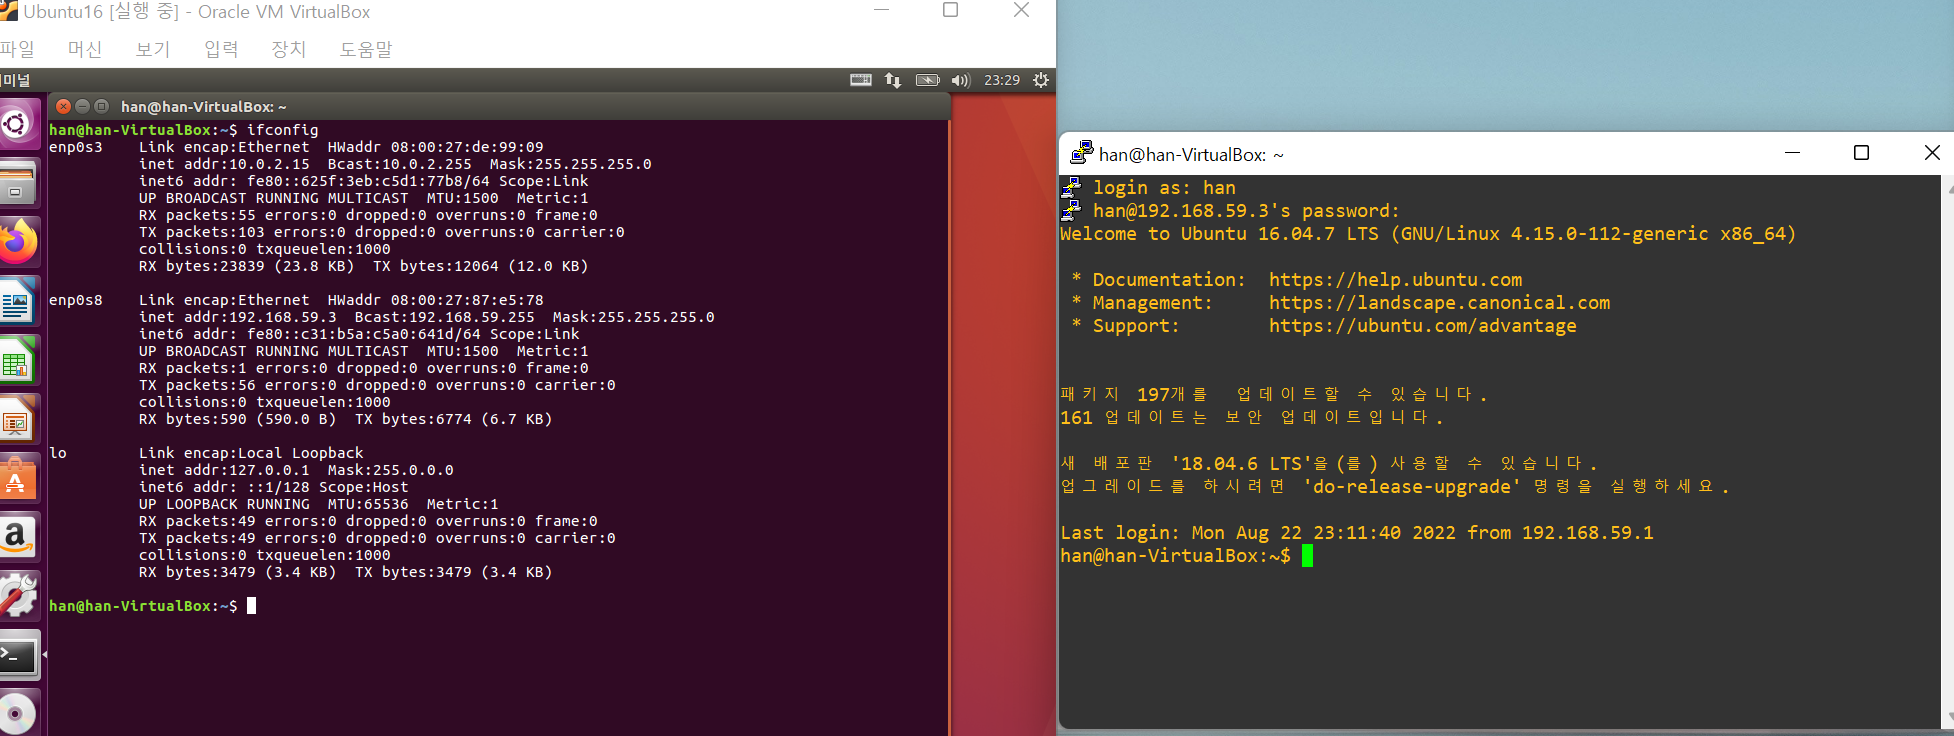Viewport: 1954px width, 736px height.
Task: Open the Ubuntu Dash search launcher icon
Action: (x=17, y=125)
